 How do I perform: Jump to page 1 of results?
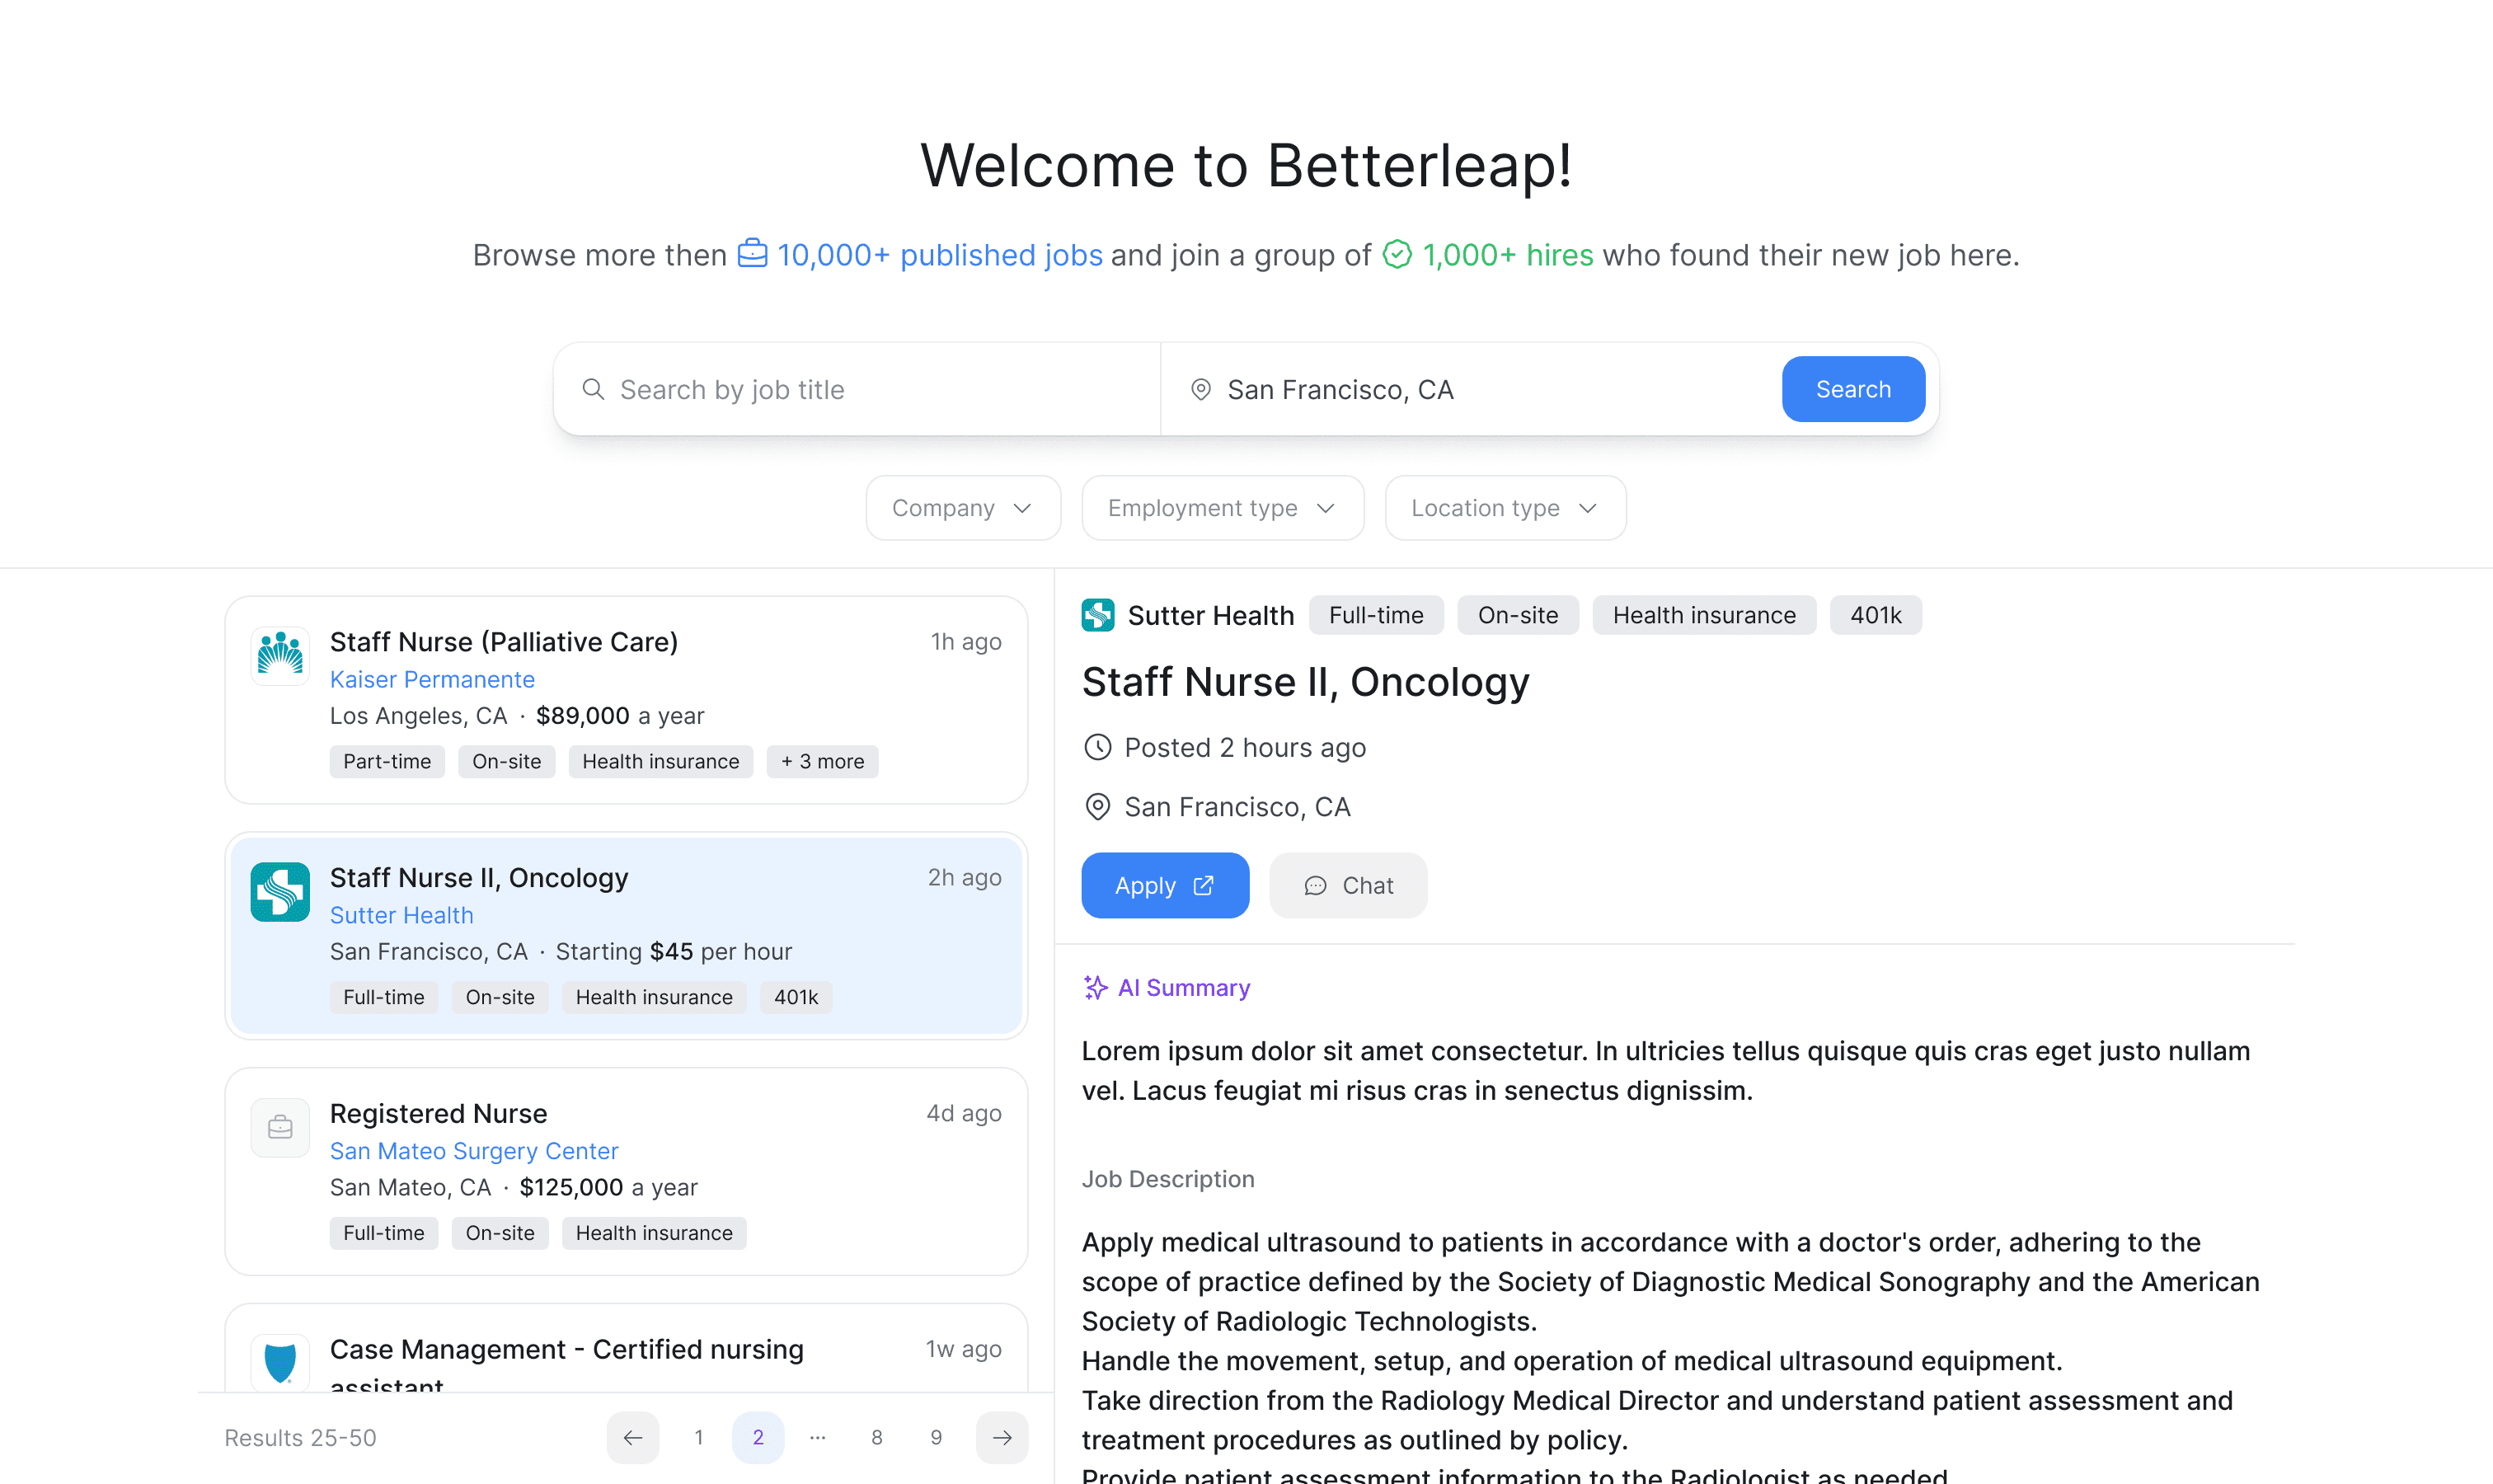(699, 1438)
